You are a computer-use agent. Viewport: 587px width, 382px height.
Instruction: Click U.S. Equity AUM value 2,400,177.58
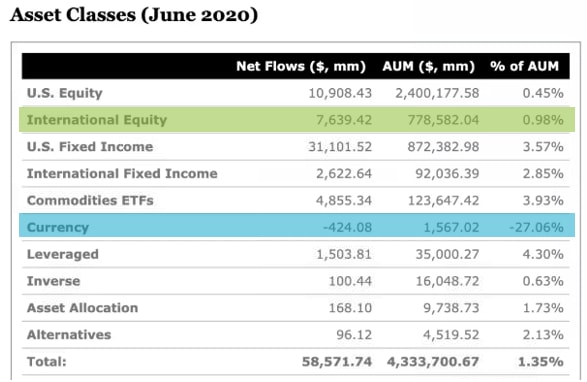click(437, 93)
